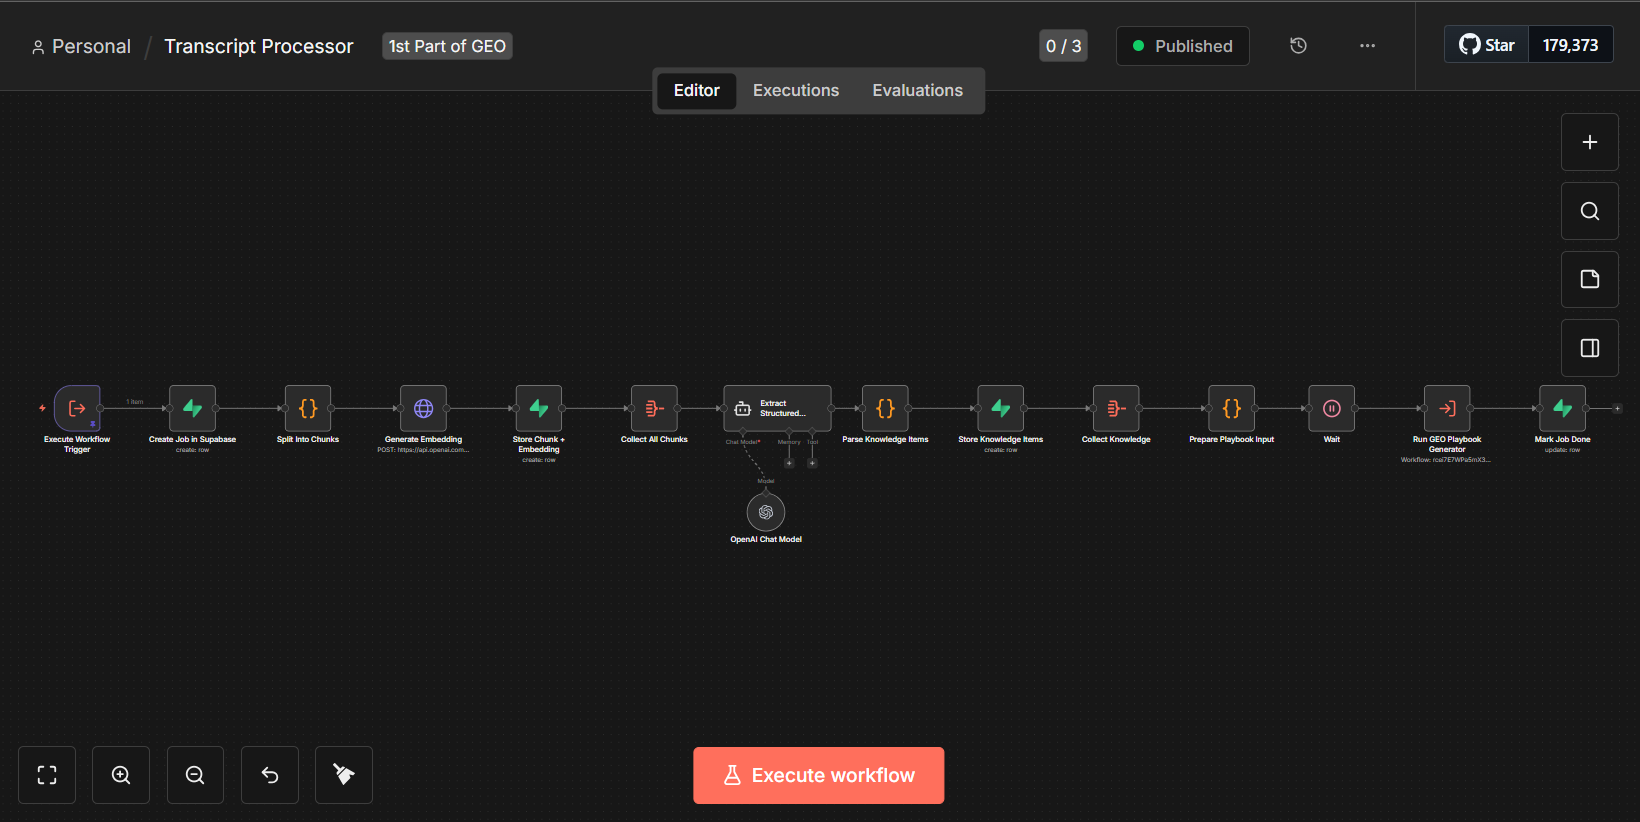Viewport: 1640px width, 822px height.
Task: Open the Run GEO Playbook Generator node
Action: (1447, 408)
